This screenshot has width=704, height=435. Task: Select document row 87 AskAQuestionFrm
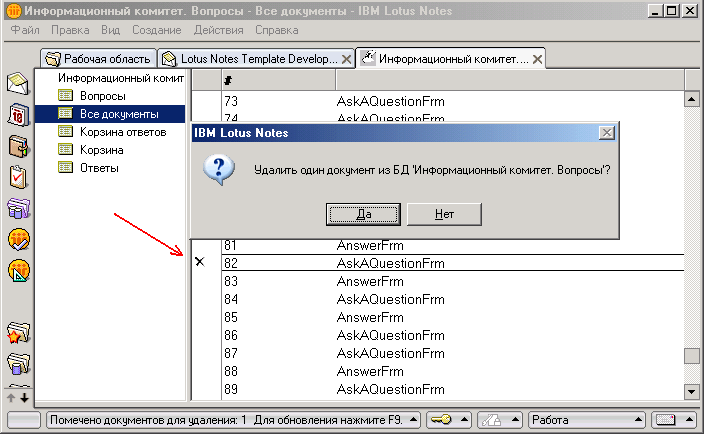tap(453, 353)
